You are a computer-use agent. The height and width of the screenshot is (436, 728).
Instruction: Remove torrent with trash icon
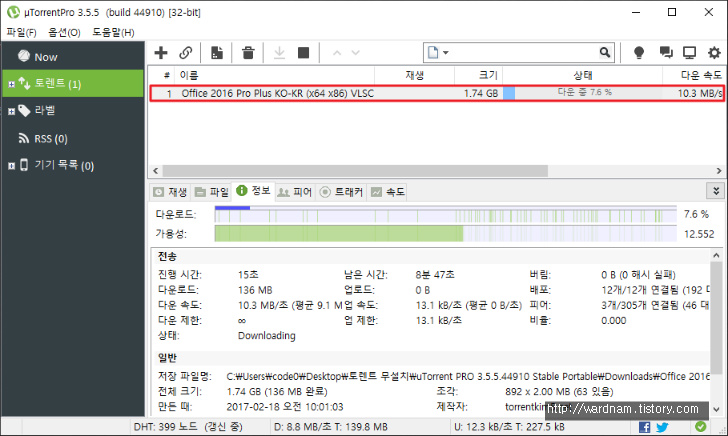pos(248,52)
